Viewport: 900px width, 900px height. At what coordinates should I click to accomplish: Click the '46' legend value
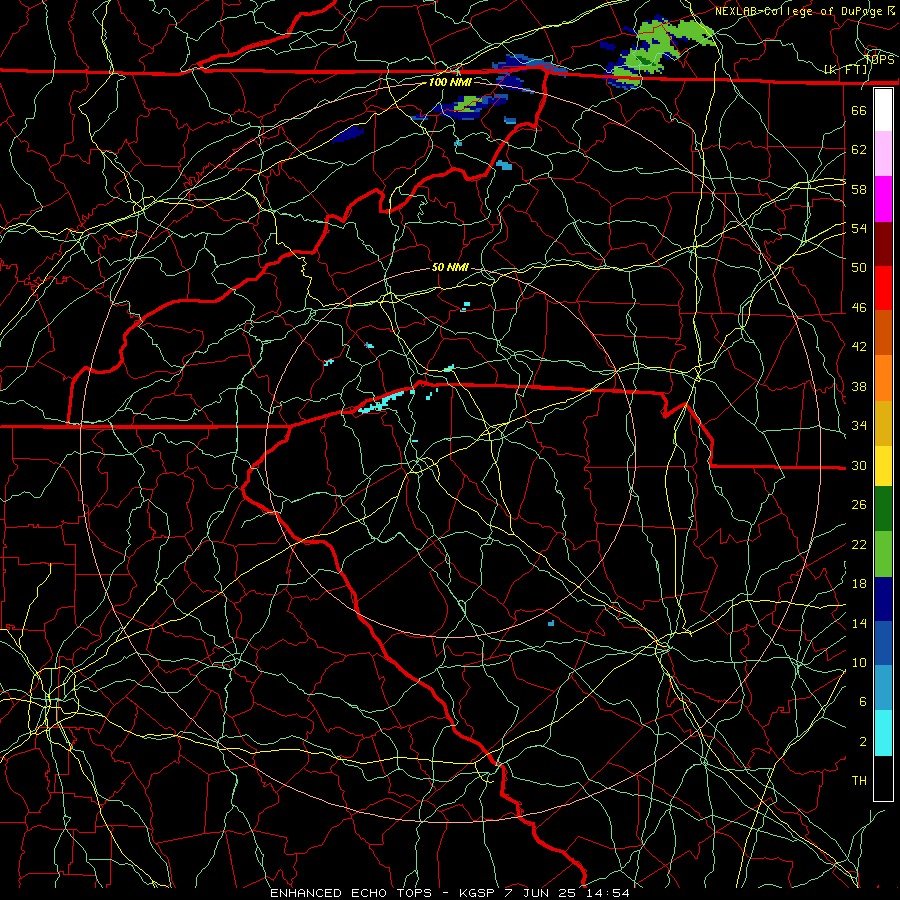coord(859,308)
